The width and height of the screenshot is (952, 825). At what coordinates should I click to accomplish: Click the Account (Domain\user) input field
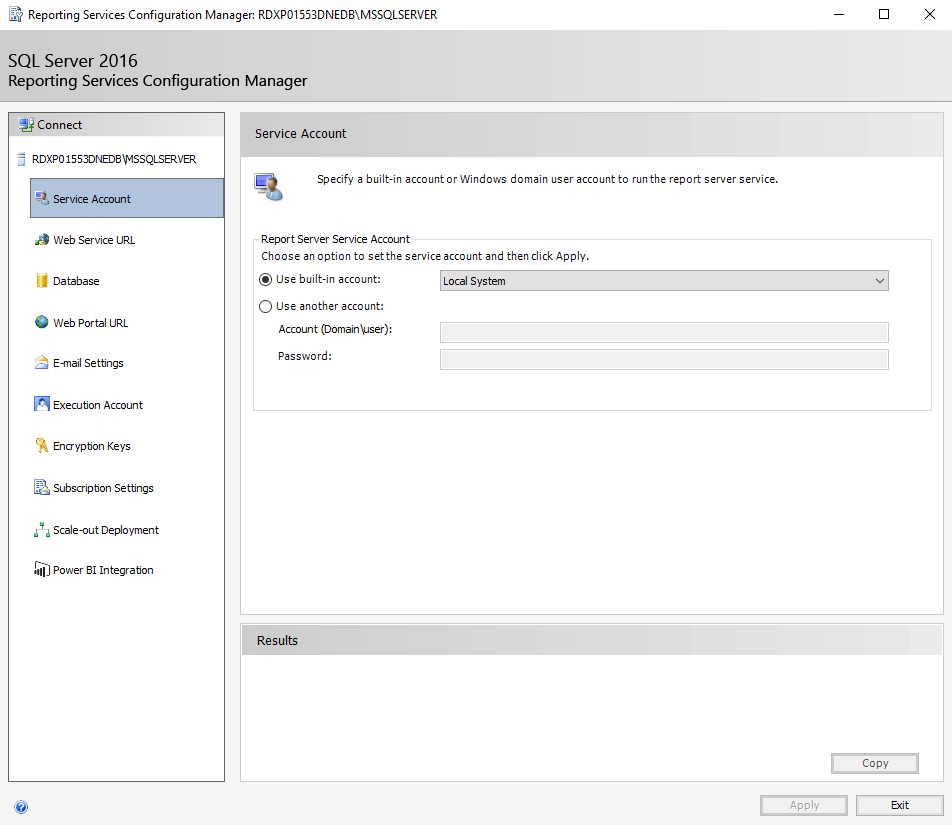point(664,332)
